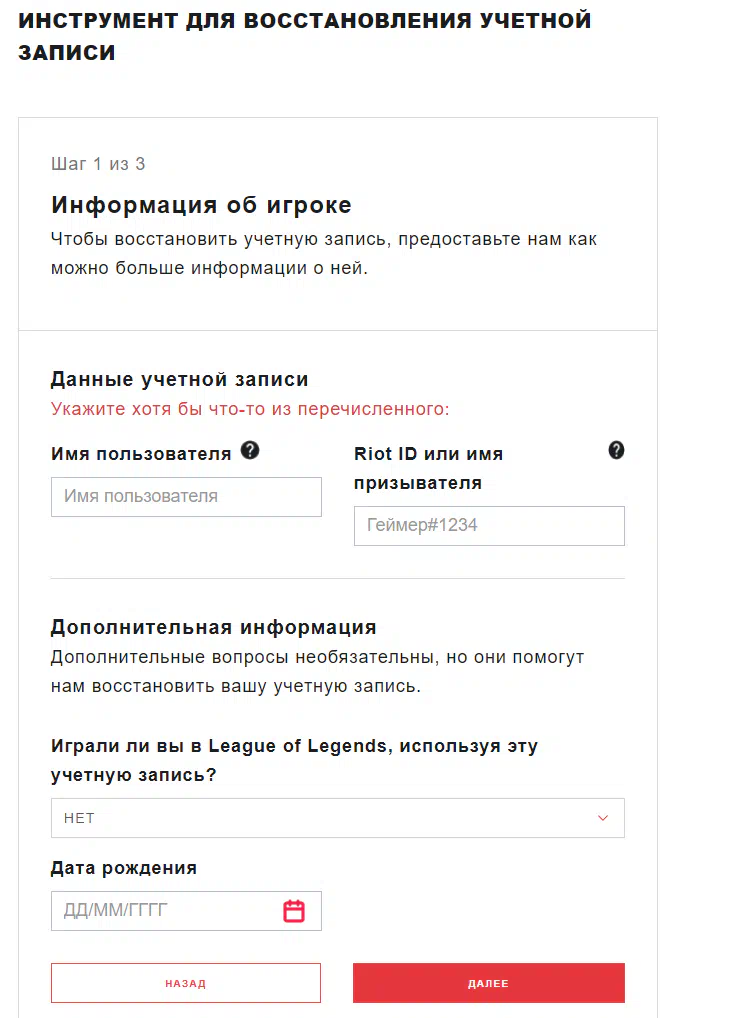The height and width of the screenshot is (1018, 742).
Task: Click the Шаг 1 из 3 step indicator
Action: [x=98, y=164]
